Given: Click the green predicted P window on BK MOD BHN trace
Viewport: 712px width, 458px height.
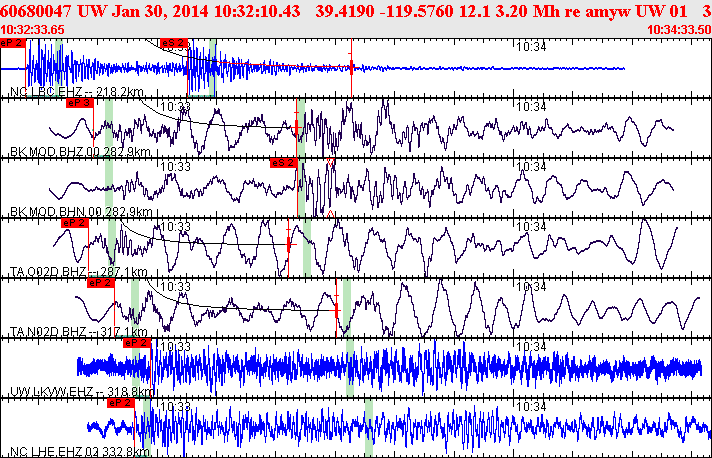Looking at the screenshot, I should (109, 188).
